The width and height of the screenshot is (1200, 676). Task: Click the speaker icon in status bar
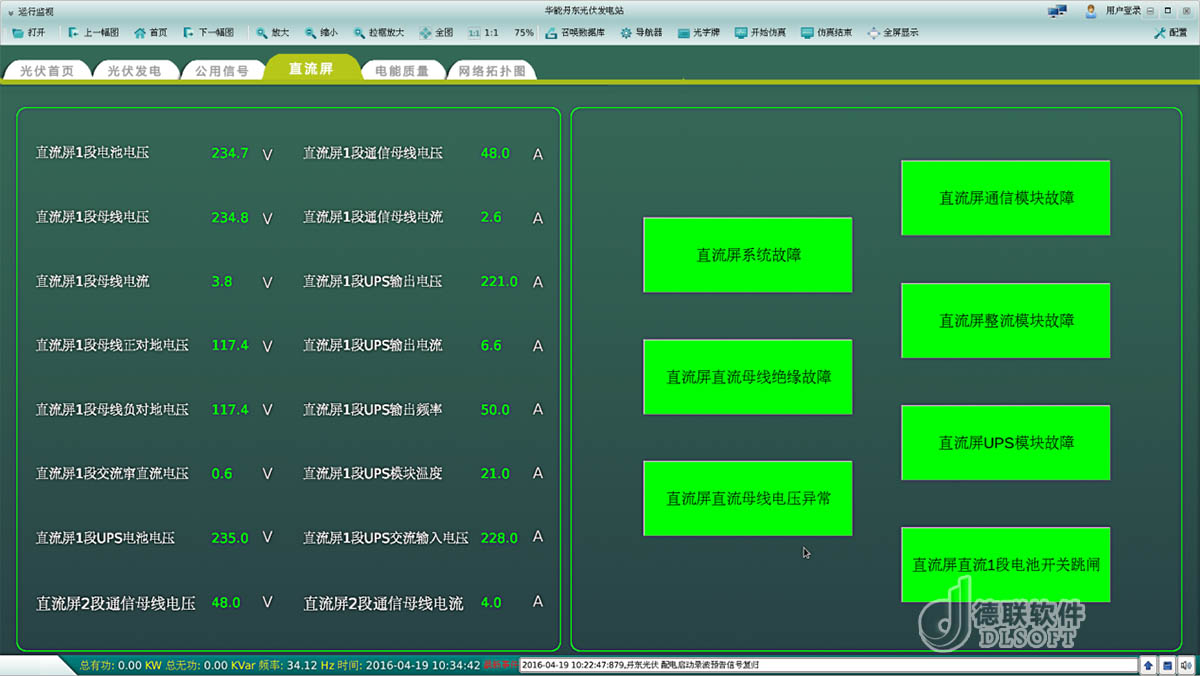click(x=1186, y=665)
